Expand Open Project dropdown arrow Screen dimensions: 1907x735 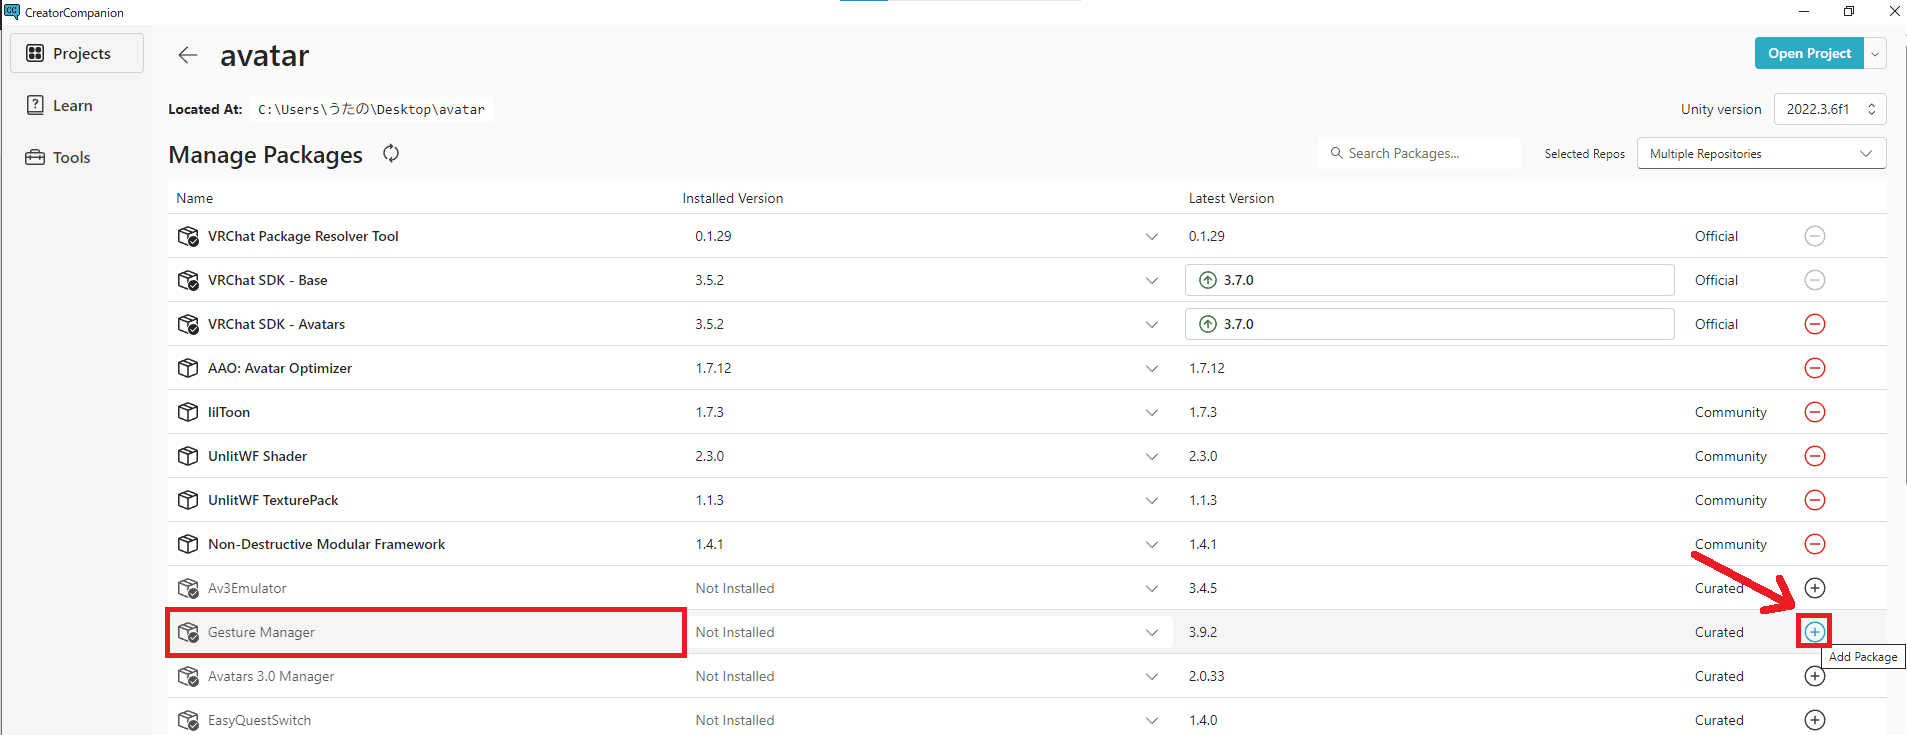(1875, 54)
